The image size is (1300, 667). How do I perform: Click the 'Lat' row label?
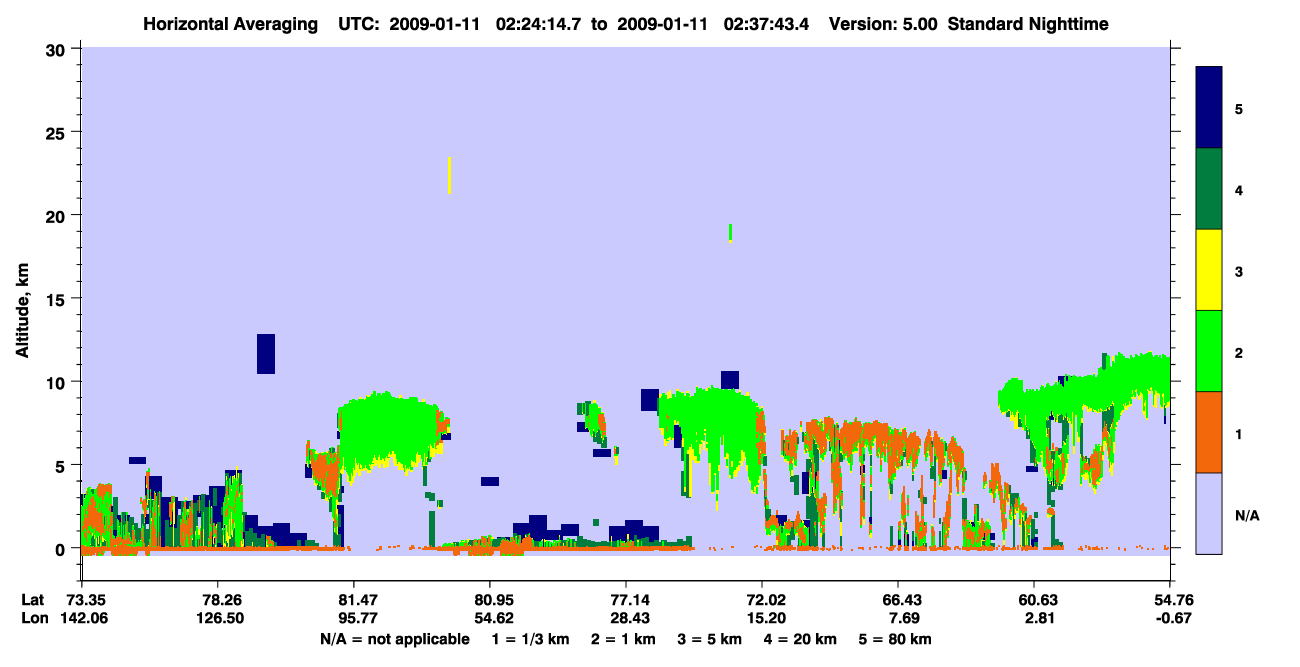tap(33, 600)
